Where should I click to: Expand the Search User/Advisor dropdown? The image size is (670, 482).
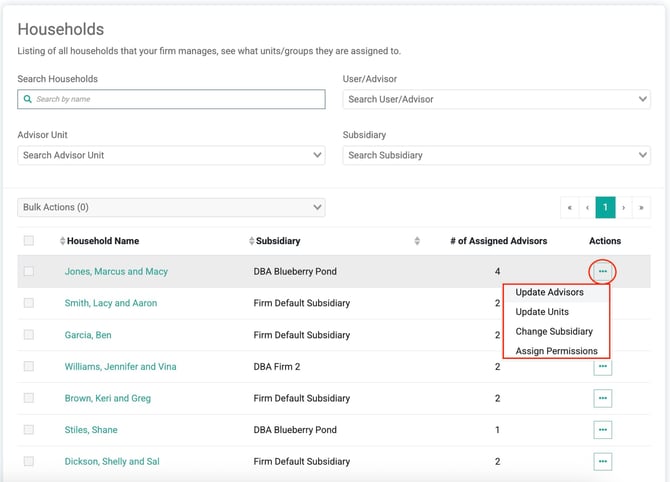tap(497, 99)
